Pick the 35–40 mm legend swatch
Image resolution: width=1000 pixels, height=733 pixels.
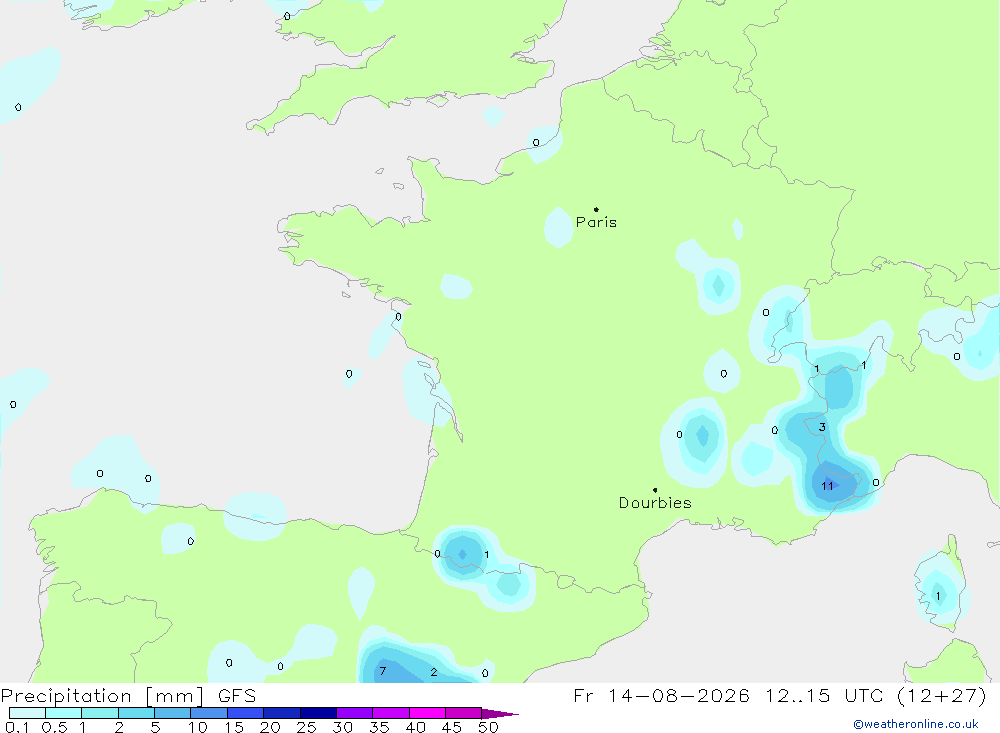[x=391, y=713]
